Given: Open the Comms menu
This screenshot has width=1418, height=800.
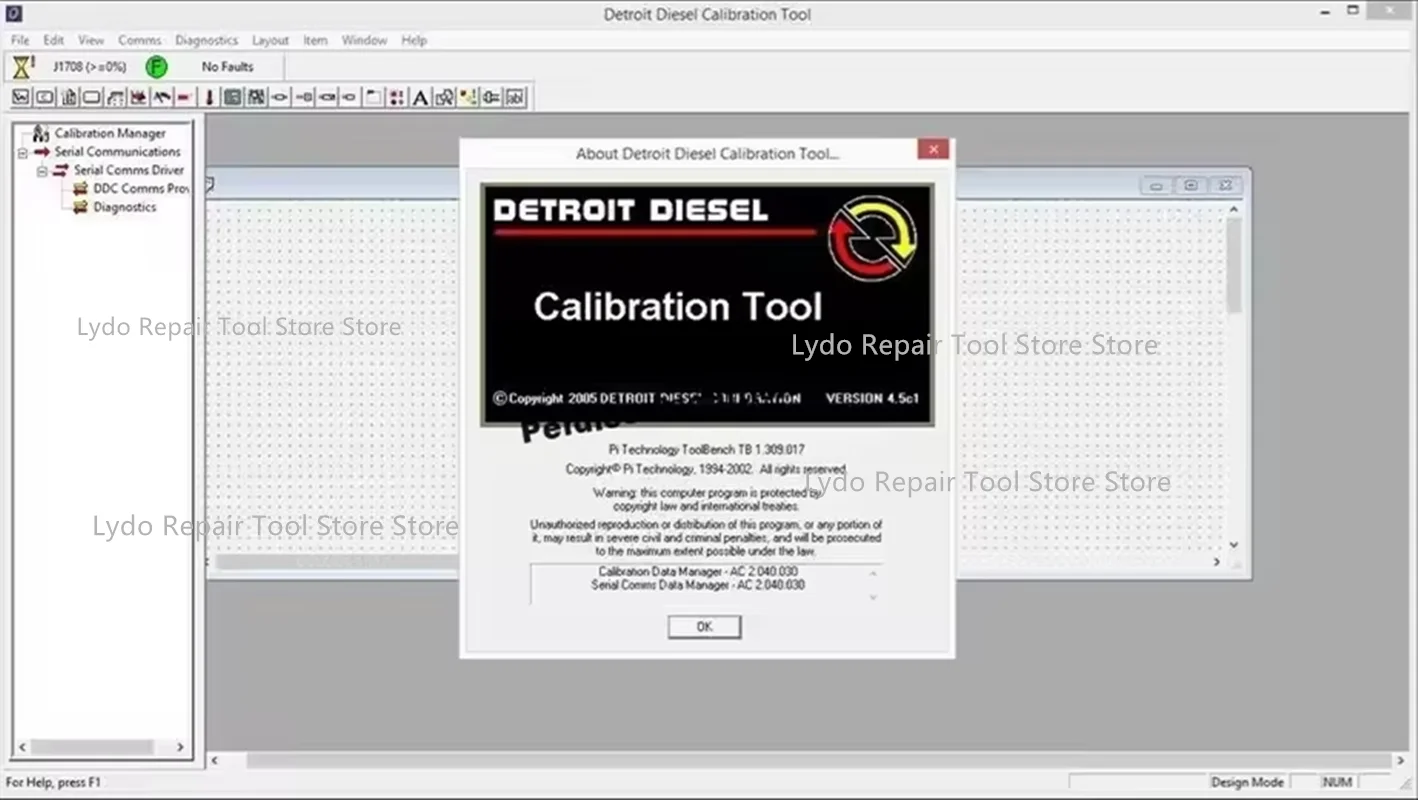Looking at the screenshot, I should pos(139,40).
